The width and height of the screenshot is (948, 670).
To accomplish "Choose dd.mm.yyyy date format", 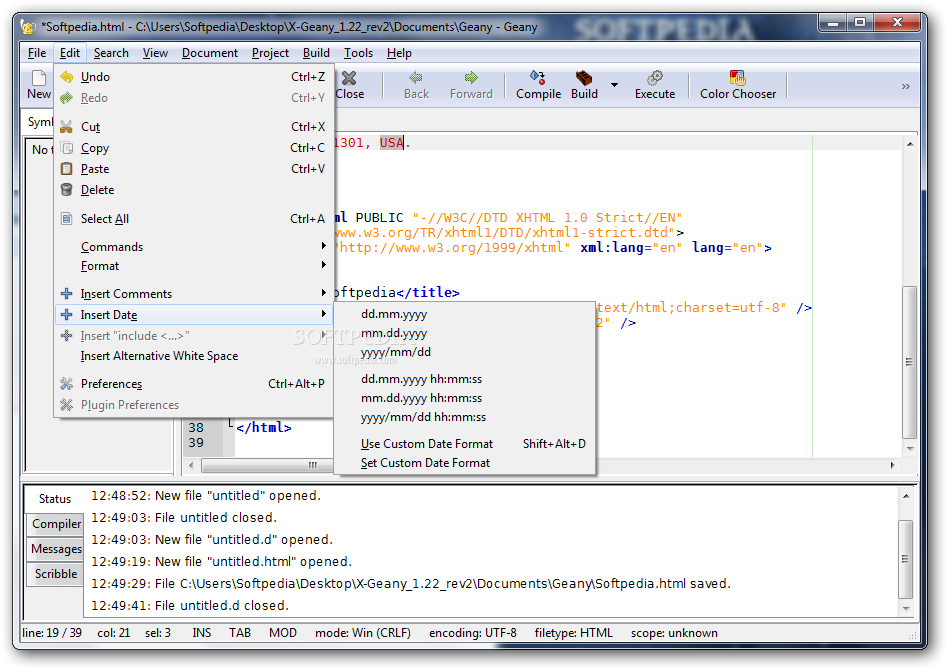I will pos(464,314).
